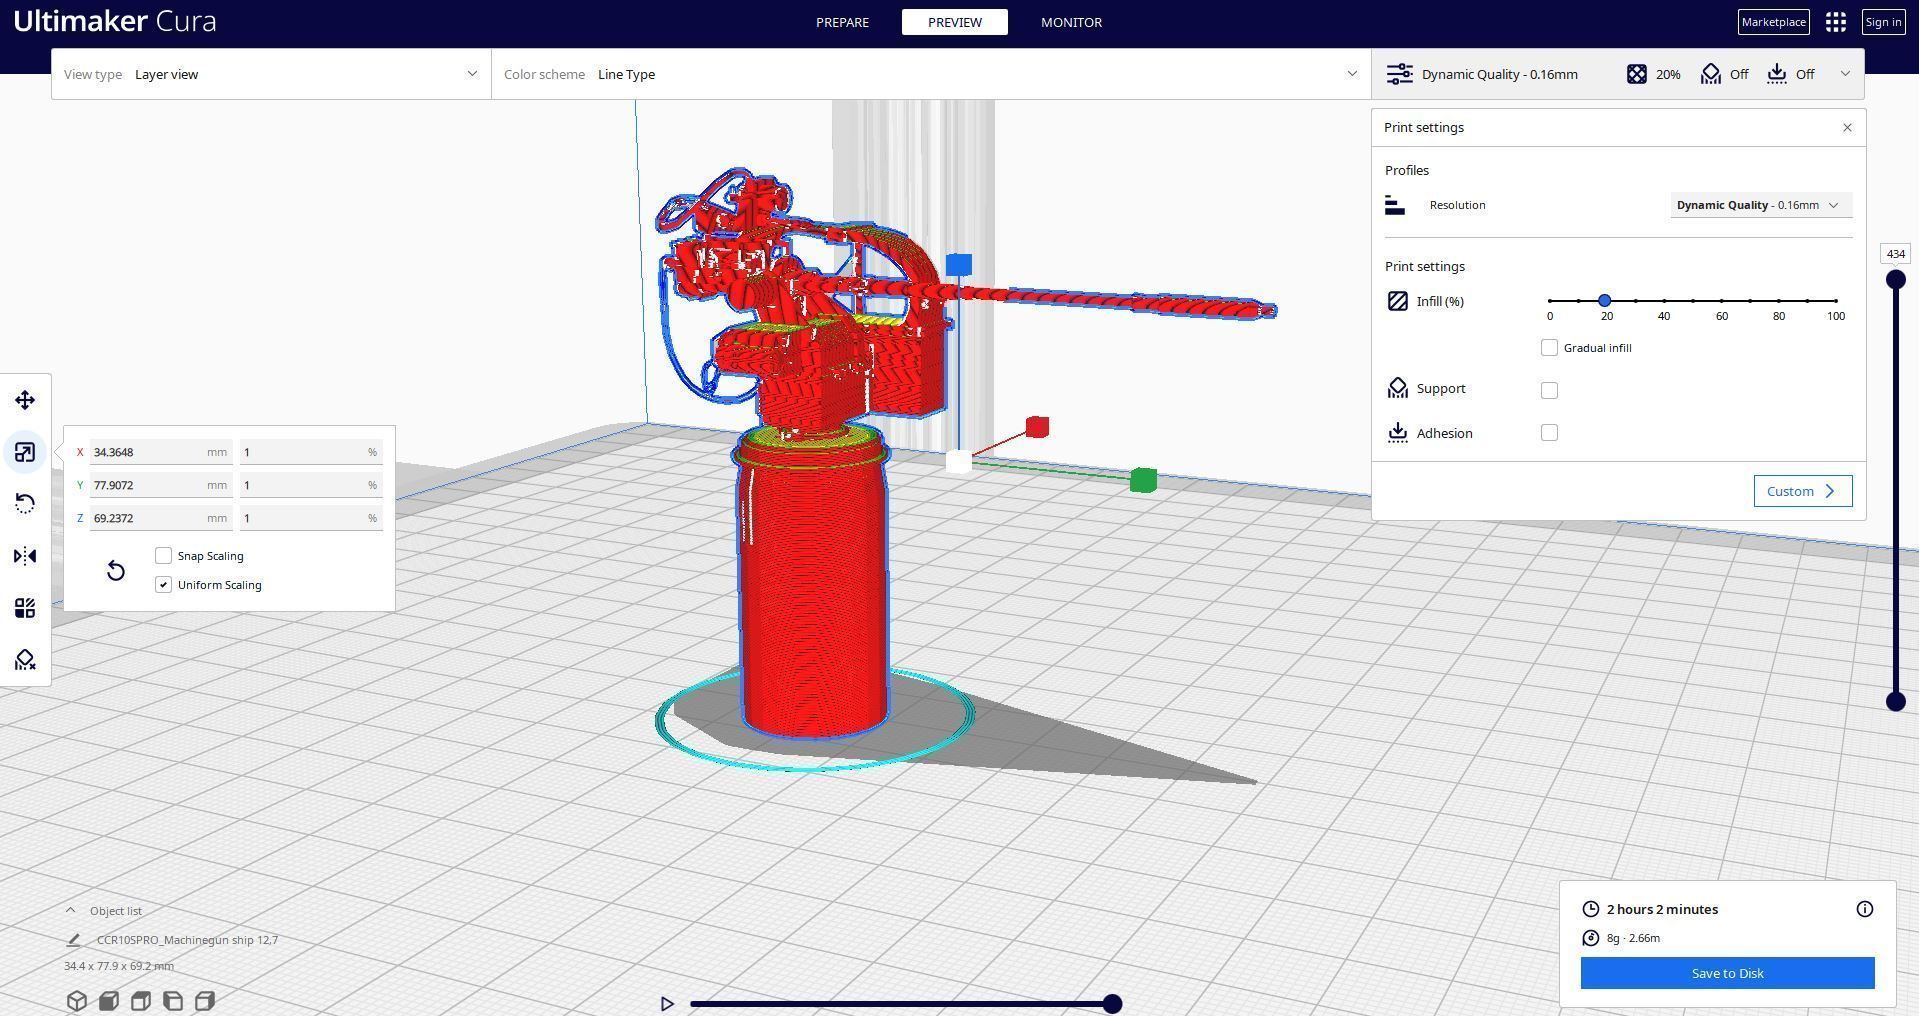Select the Rotate tool in left toolbar
The width and height of the screenshot is (1919, 1016).
pos(25,504)
